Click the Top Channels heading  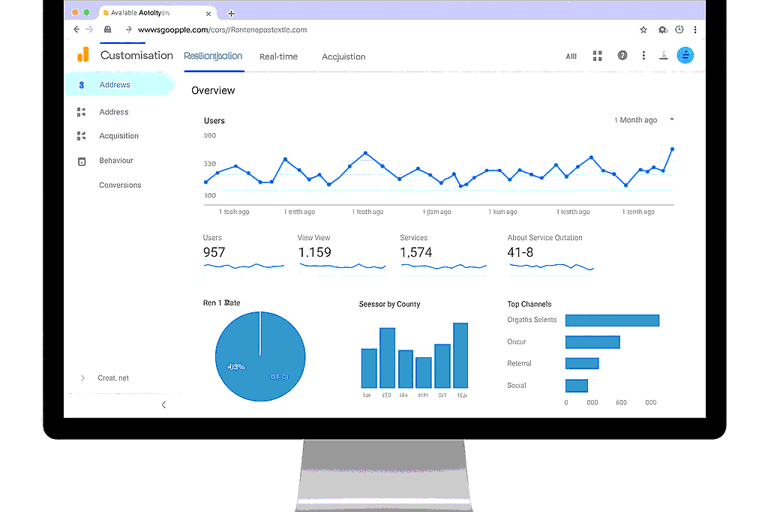click(x=529, y=304)
